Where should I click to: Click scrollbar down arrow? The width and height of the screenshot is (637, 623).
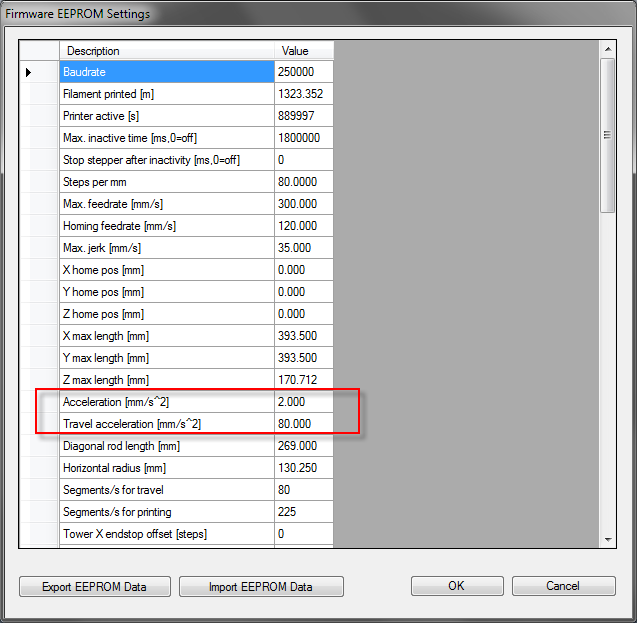pyautogui.click(x=607, y=539)
